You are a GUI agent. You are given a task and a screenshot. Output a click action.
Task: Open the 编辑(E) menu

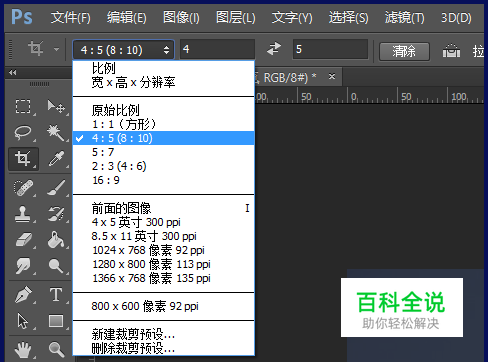pos(126,17)
